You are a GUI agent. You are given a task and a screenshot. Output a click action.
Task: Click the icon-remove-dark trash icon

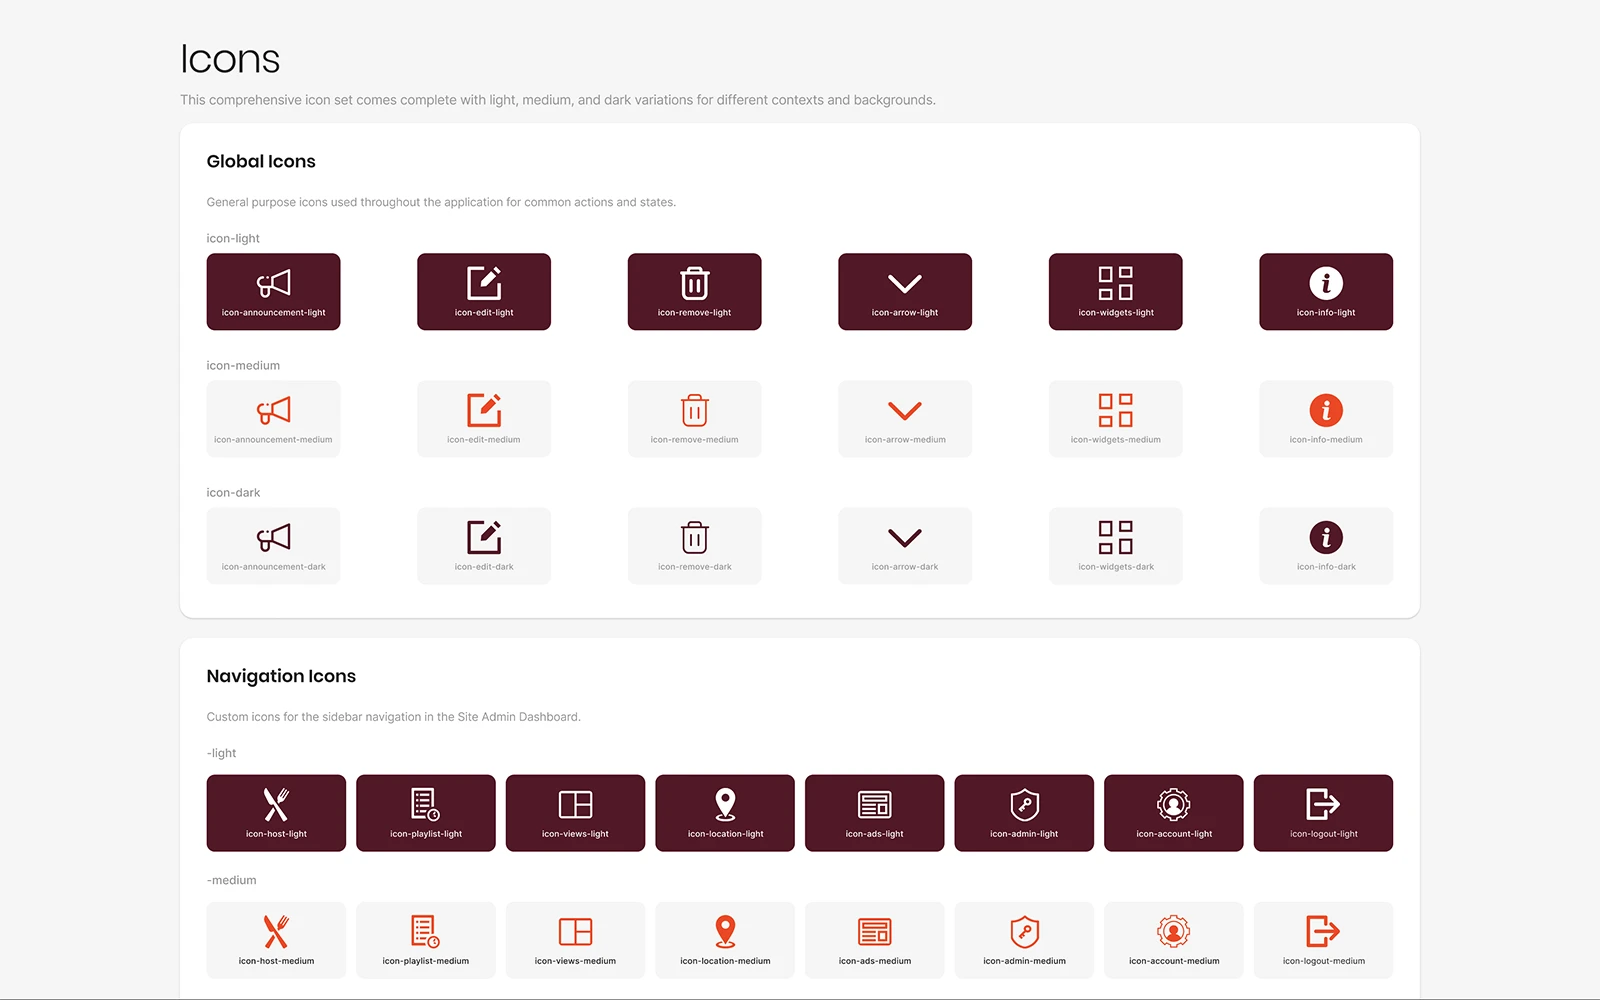pyautogui.click(x=695, y=537)
